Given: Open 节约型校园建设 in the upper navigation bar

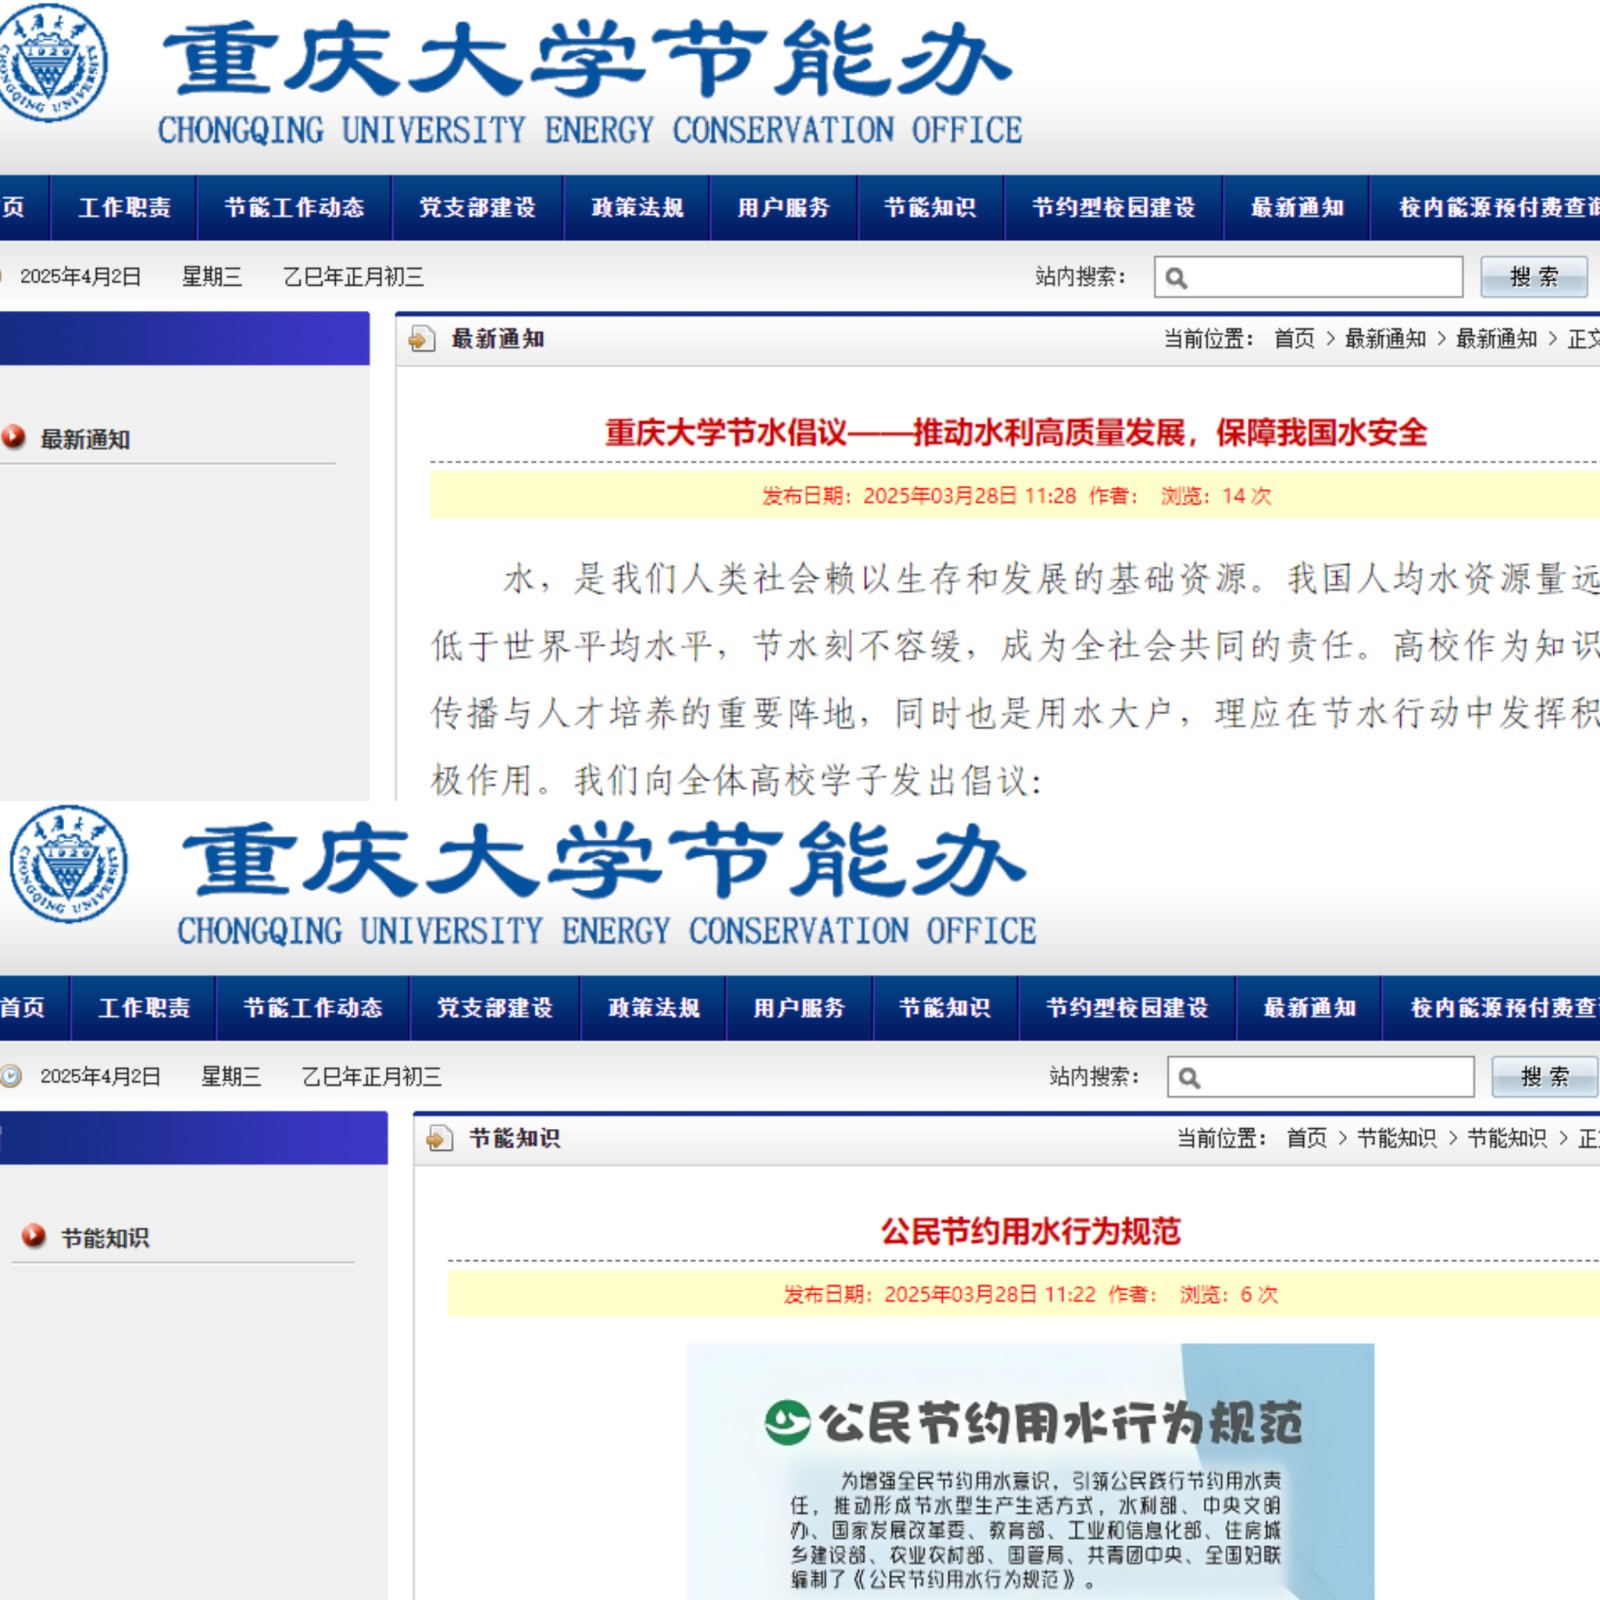Looking at the screenshot, I should (1114, 207).
